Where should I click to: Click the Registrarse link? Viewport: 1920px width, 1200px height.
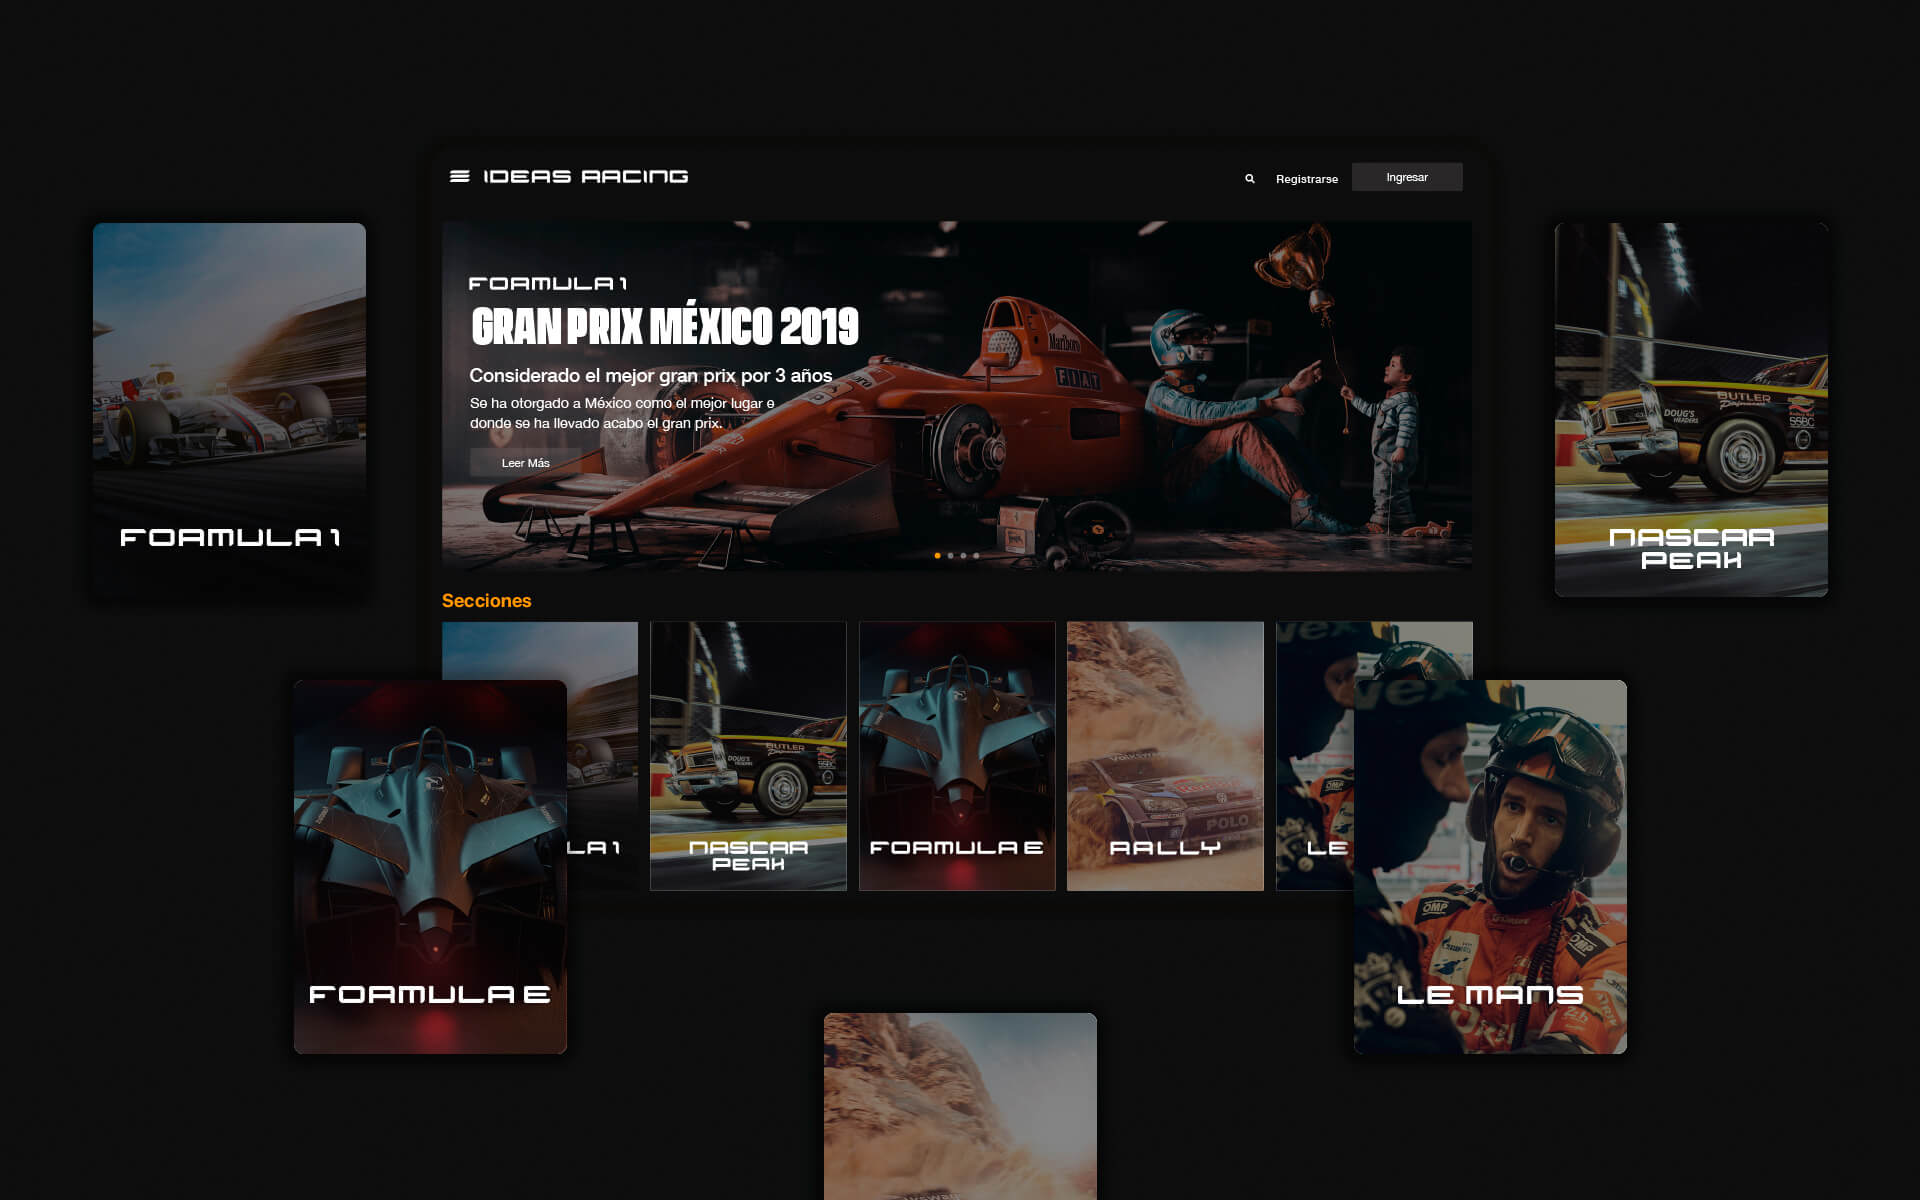[x=1306, y=179]
